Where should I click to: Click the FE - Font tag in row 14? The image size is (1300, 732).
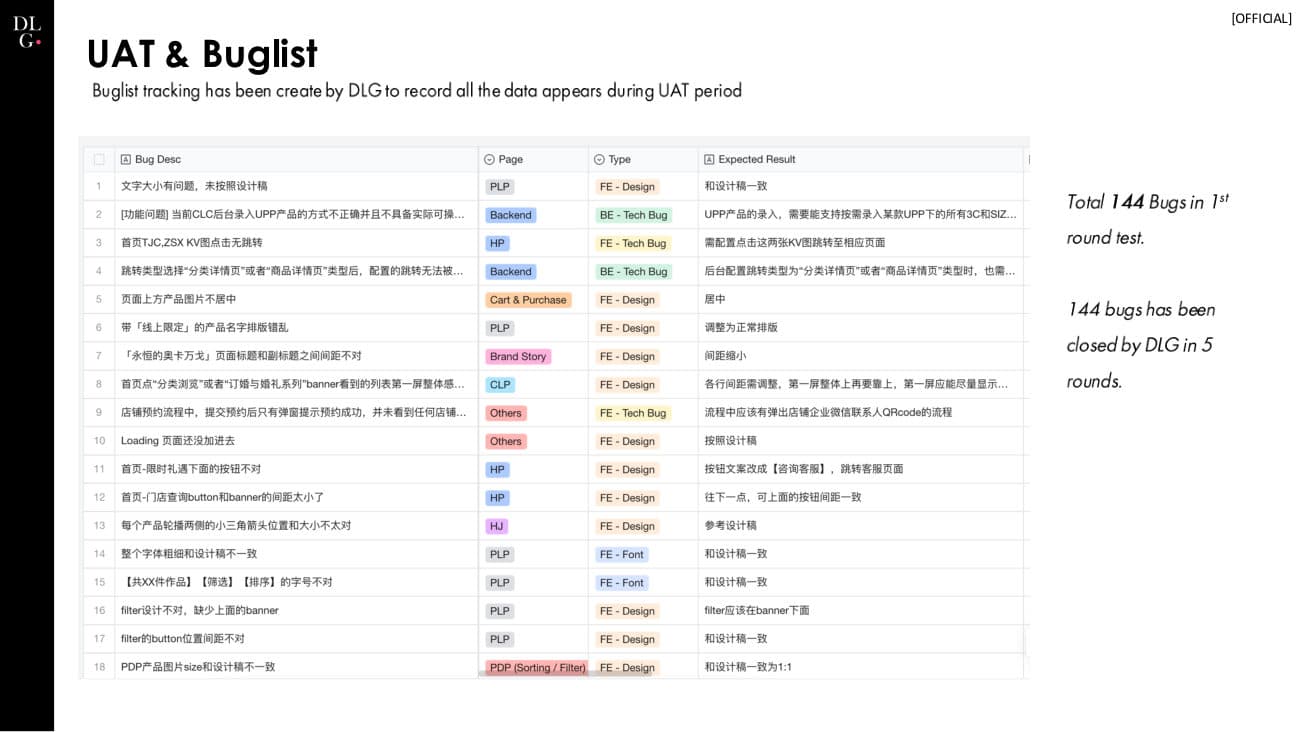point(621,555)
